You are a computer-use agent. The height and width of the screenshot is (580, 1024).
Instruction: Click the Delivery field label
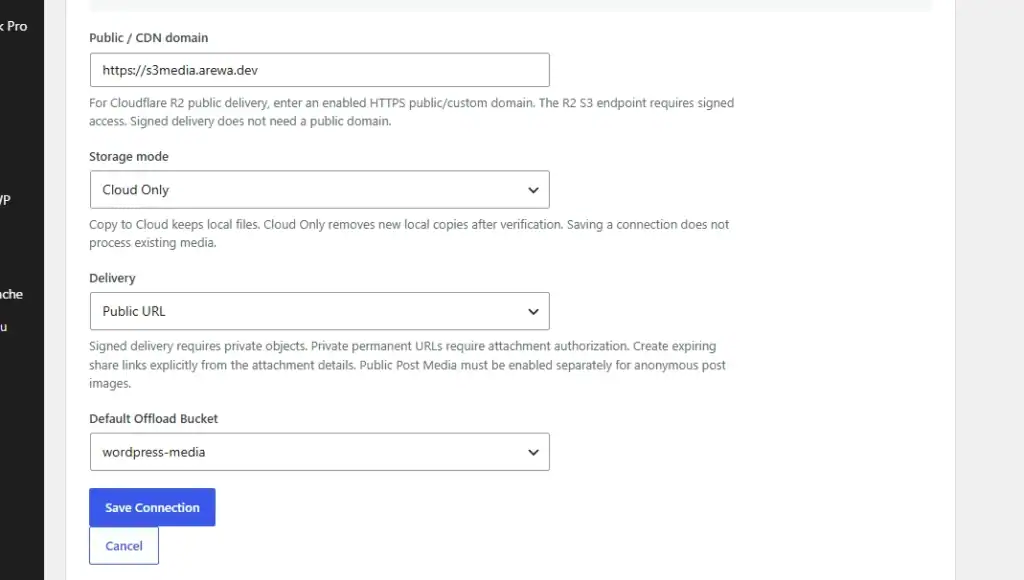coord(112,278)
